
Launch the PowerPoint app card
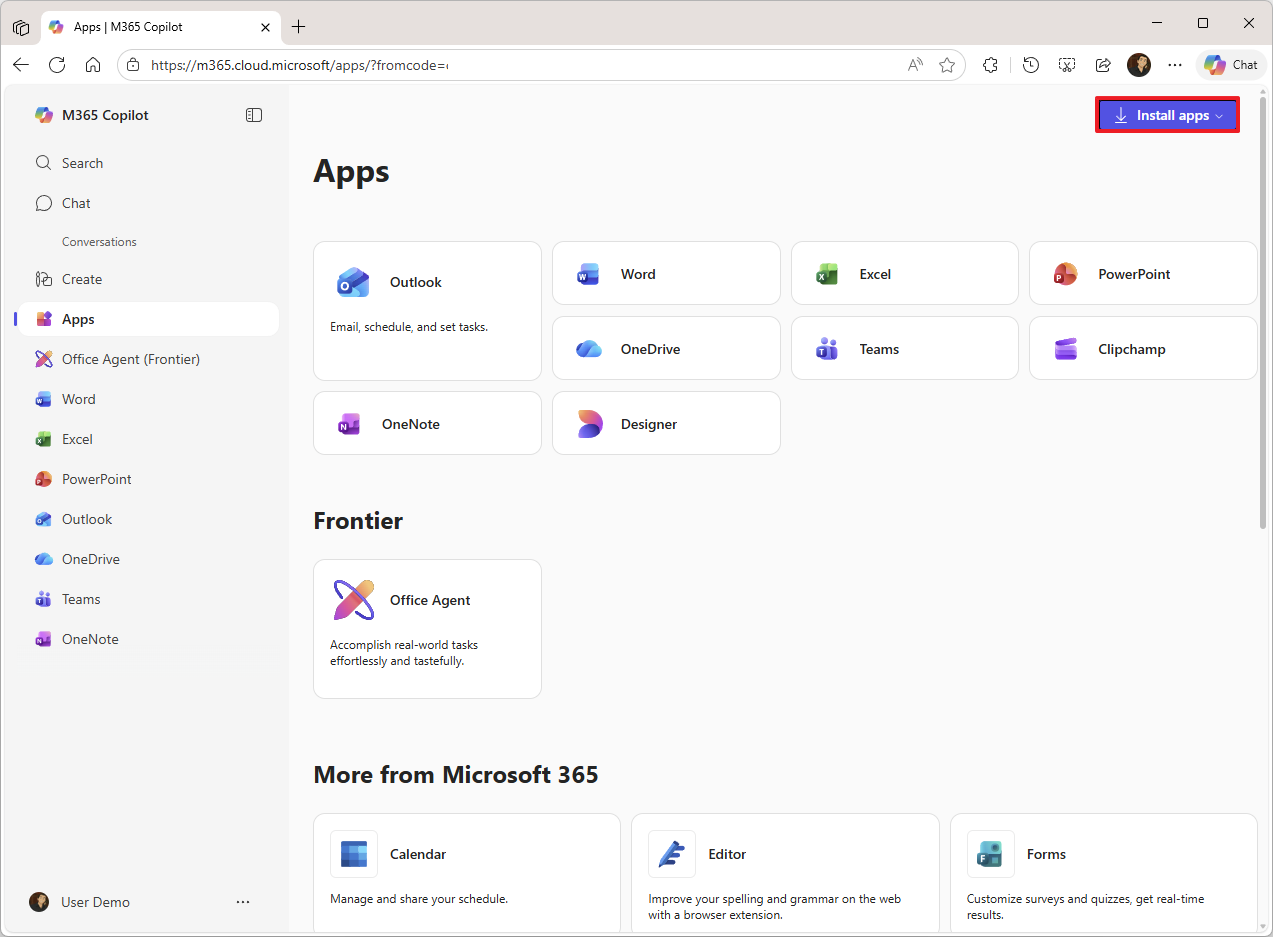pos(1141,273)
